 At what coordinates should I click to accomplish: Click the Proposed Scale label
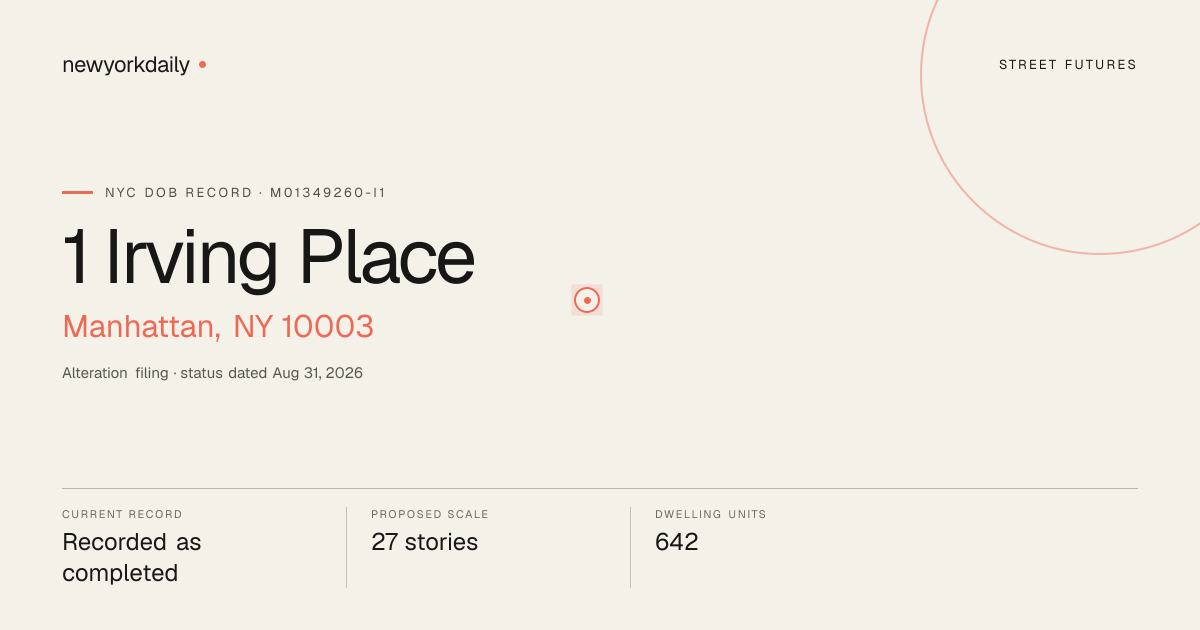click(x=430, y=514)
